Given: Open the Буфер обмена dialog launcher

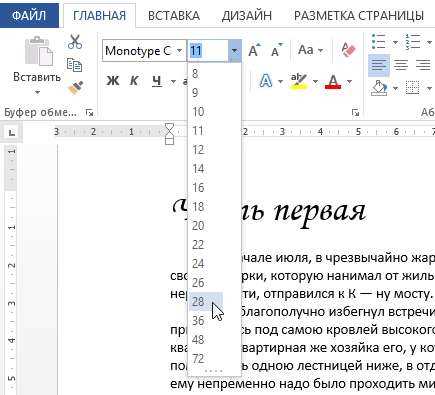Looking at the screenshot, I should tap(89, 113).
